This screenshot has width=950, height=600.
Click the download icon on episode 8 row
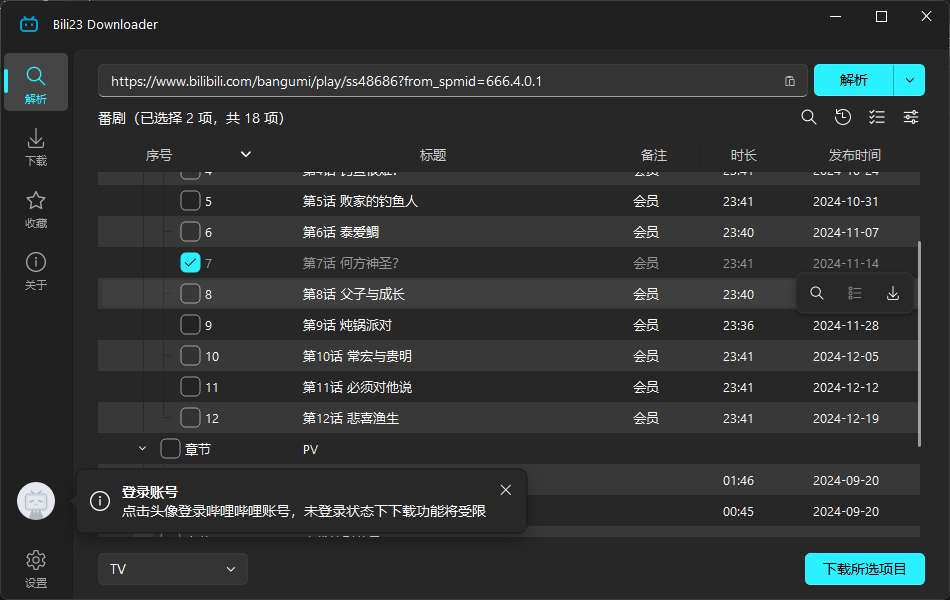click(x=893, y=293)
